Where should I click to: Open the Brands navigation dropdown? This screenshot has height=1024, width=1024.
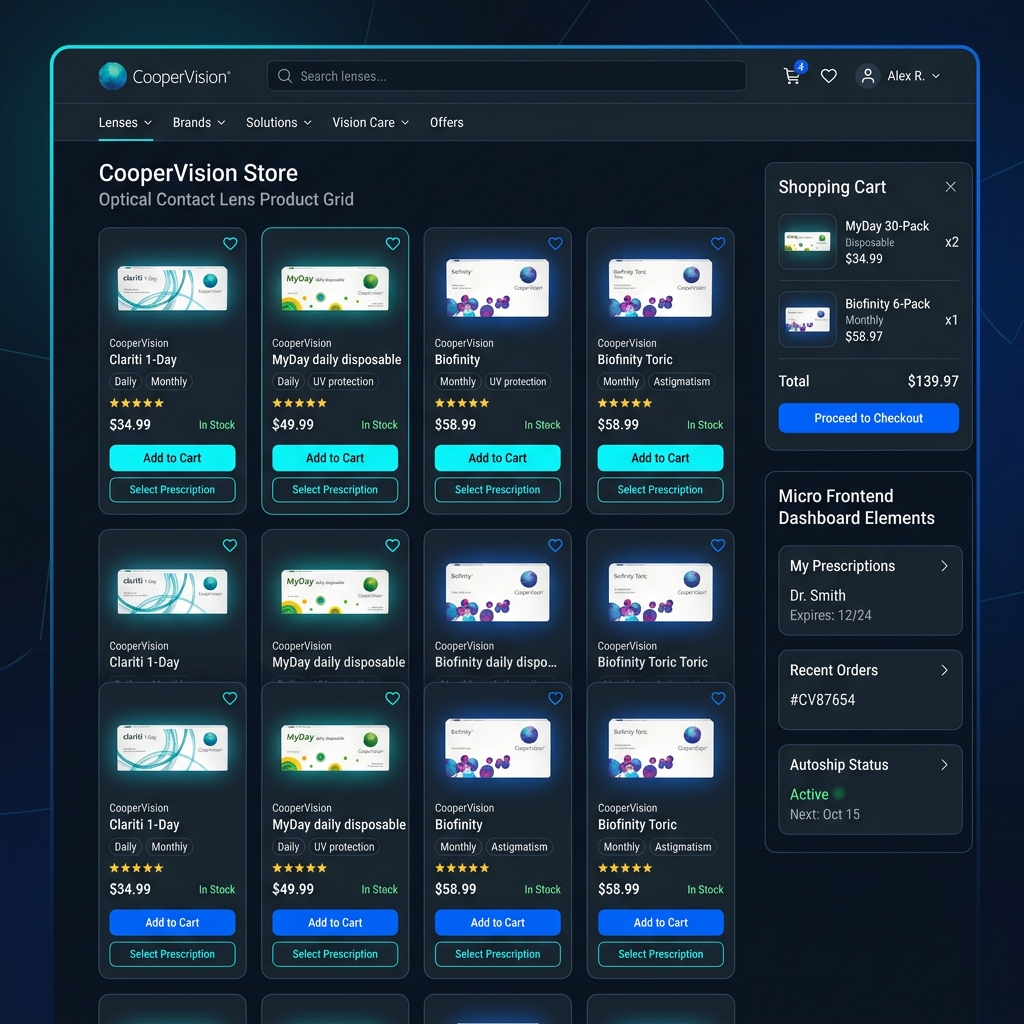[199, 122]
